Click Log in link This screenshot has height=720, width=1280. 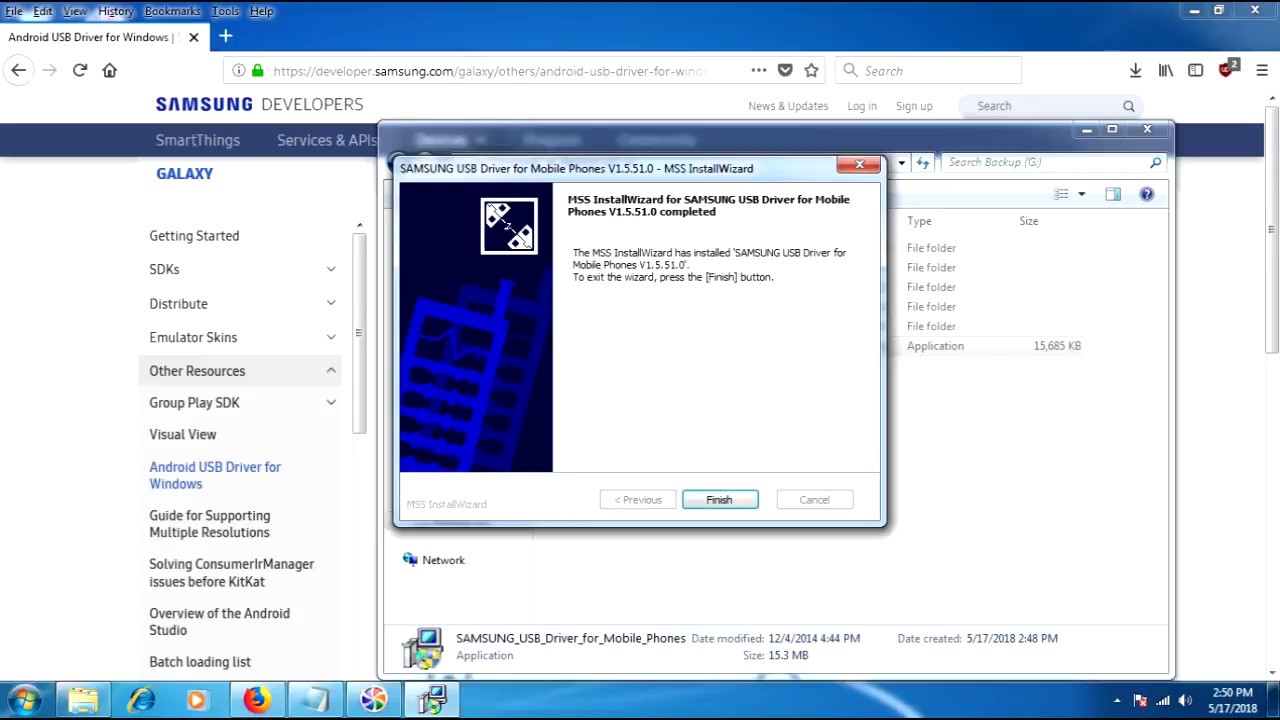coord(862,106)
